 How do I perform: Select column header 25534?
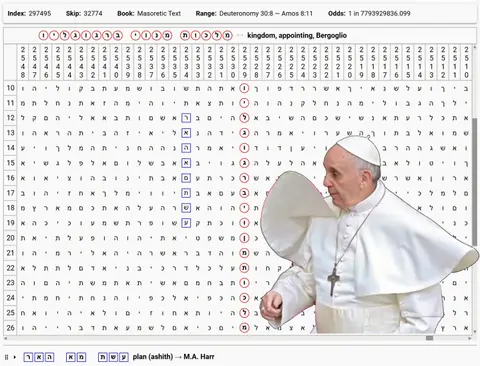pos(186,62)
